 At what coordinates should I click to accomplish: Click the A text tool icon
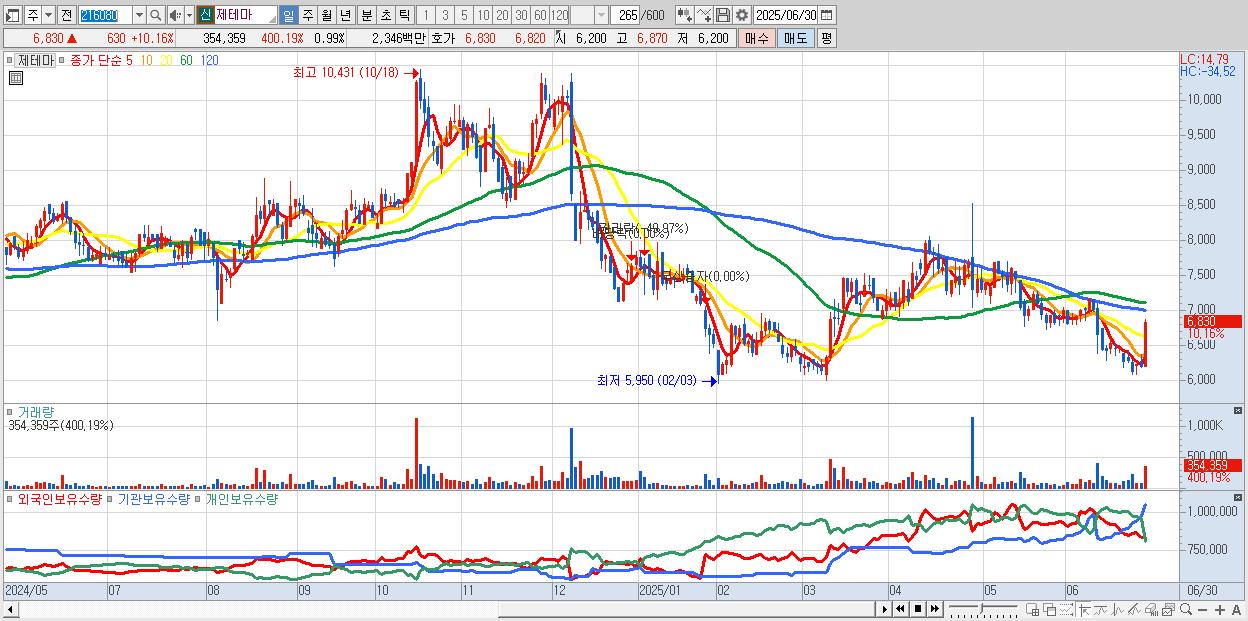[x=1237, y=609]
